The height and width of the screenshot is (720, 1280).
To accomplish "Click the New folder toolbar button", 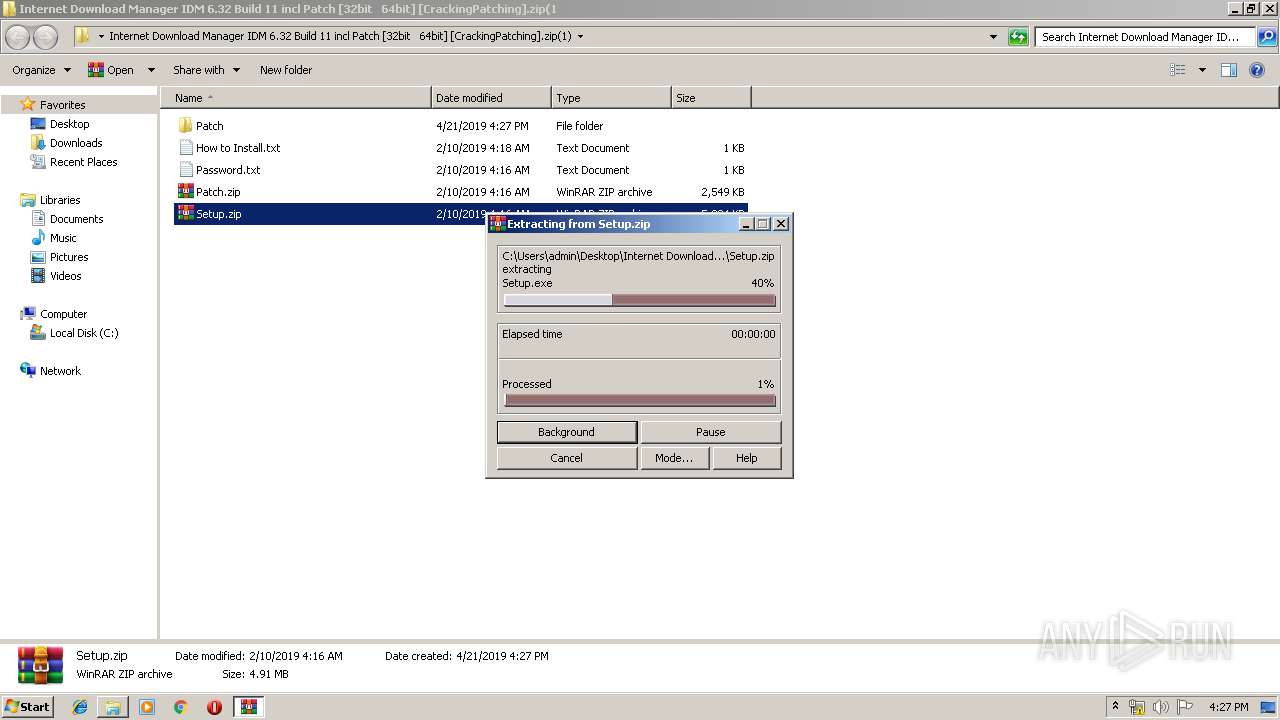I will pos(286,70).
